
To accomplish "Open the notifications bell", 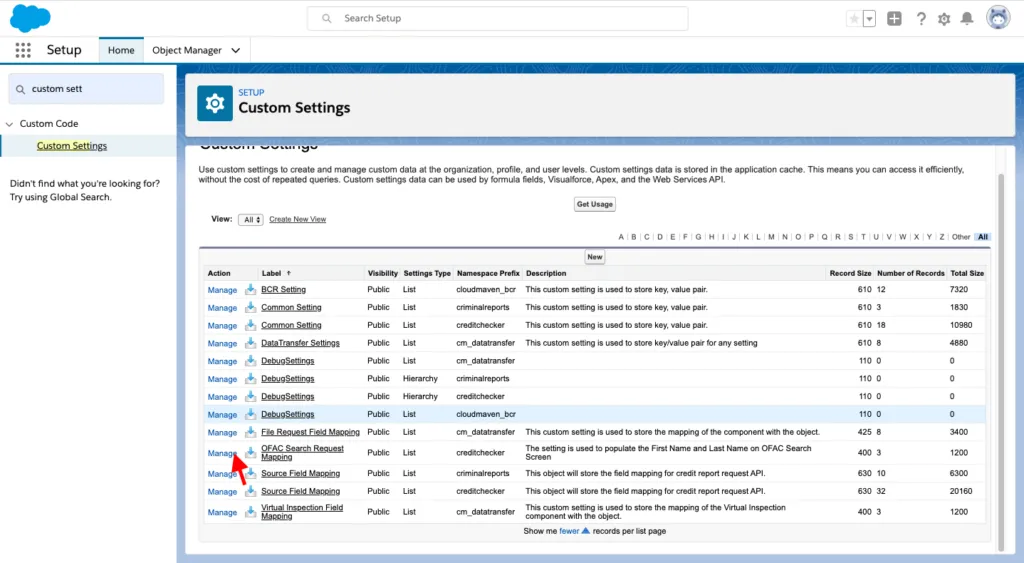I will point(967,19).
